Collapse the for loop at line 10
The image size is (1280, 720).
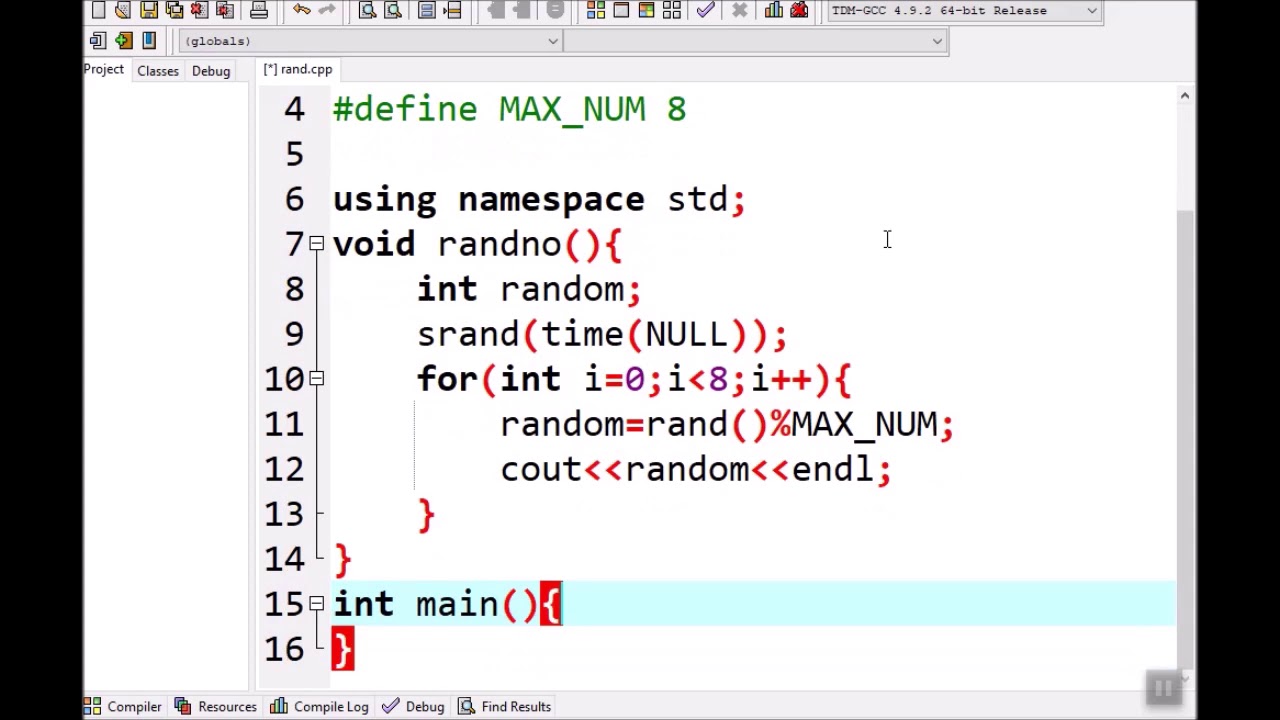point(316,379)
